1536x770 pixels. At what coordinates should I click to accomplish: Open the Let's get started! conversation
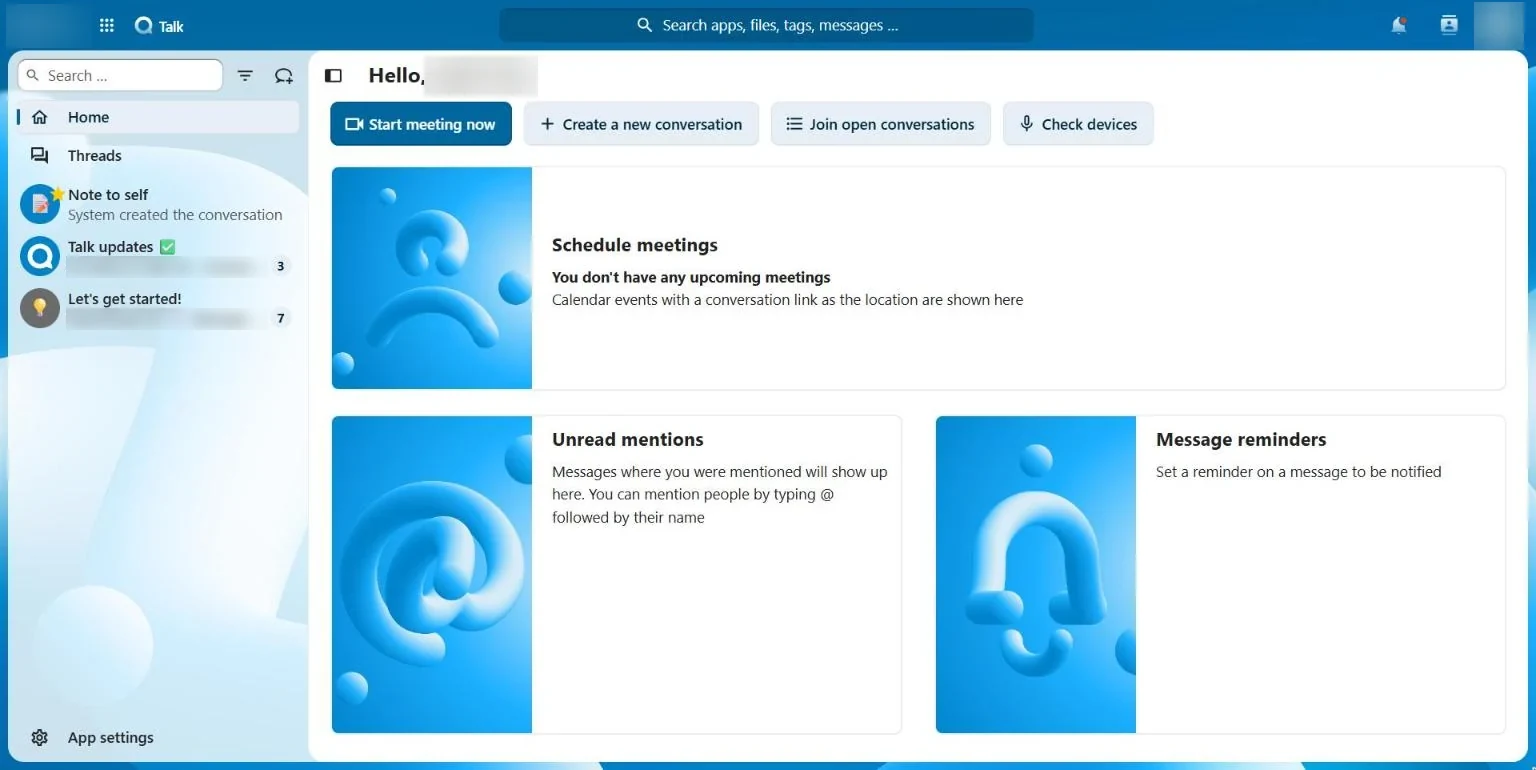[x=157, y=308]
